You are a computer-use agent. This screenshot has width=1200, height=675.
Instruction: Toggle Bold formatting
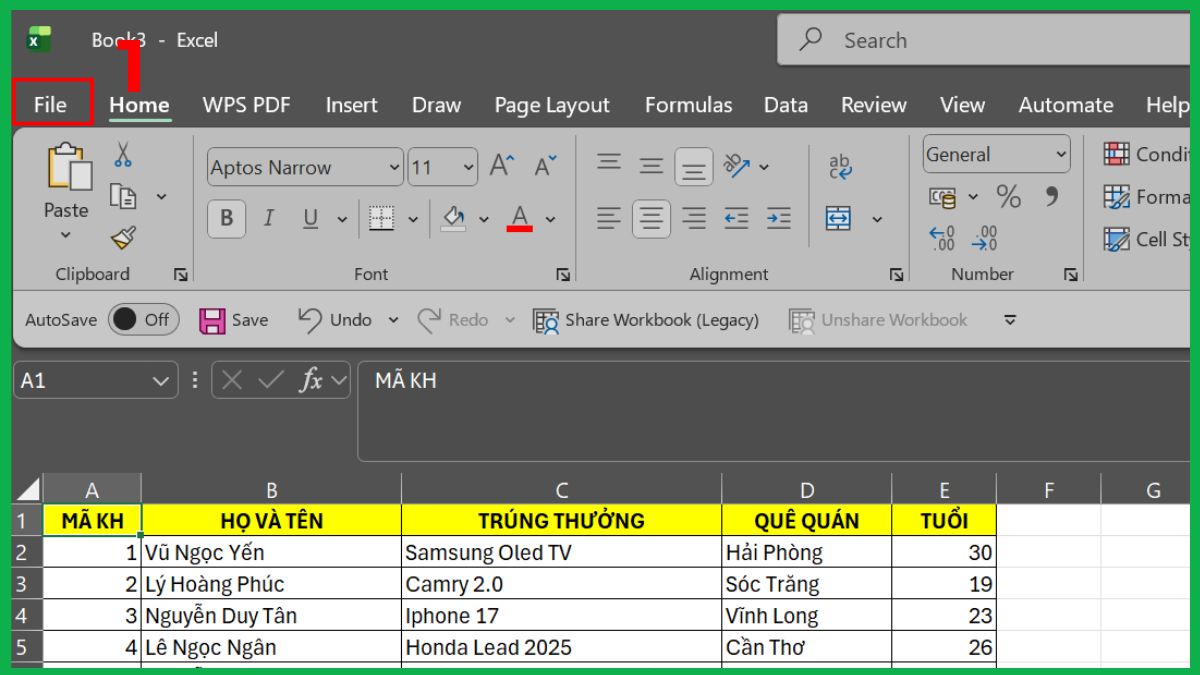pyautogui.click(x=227, y=218)
